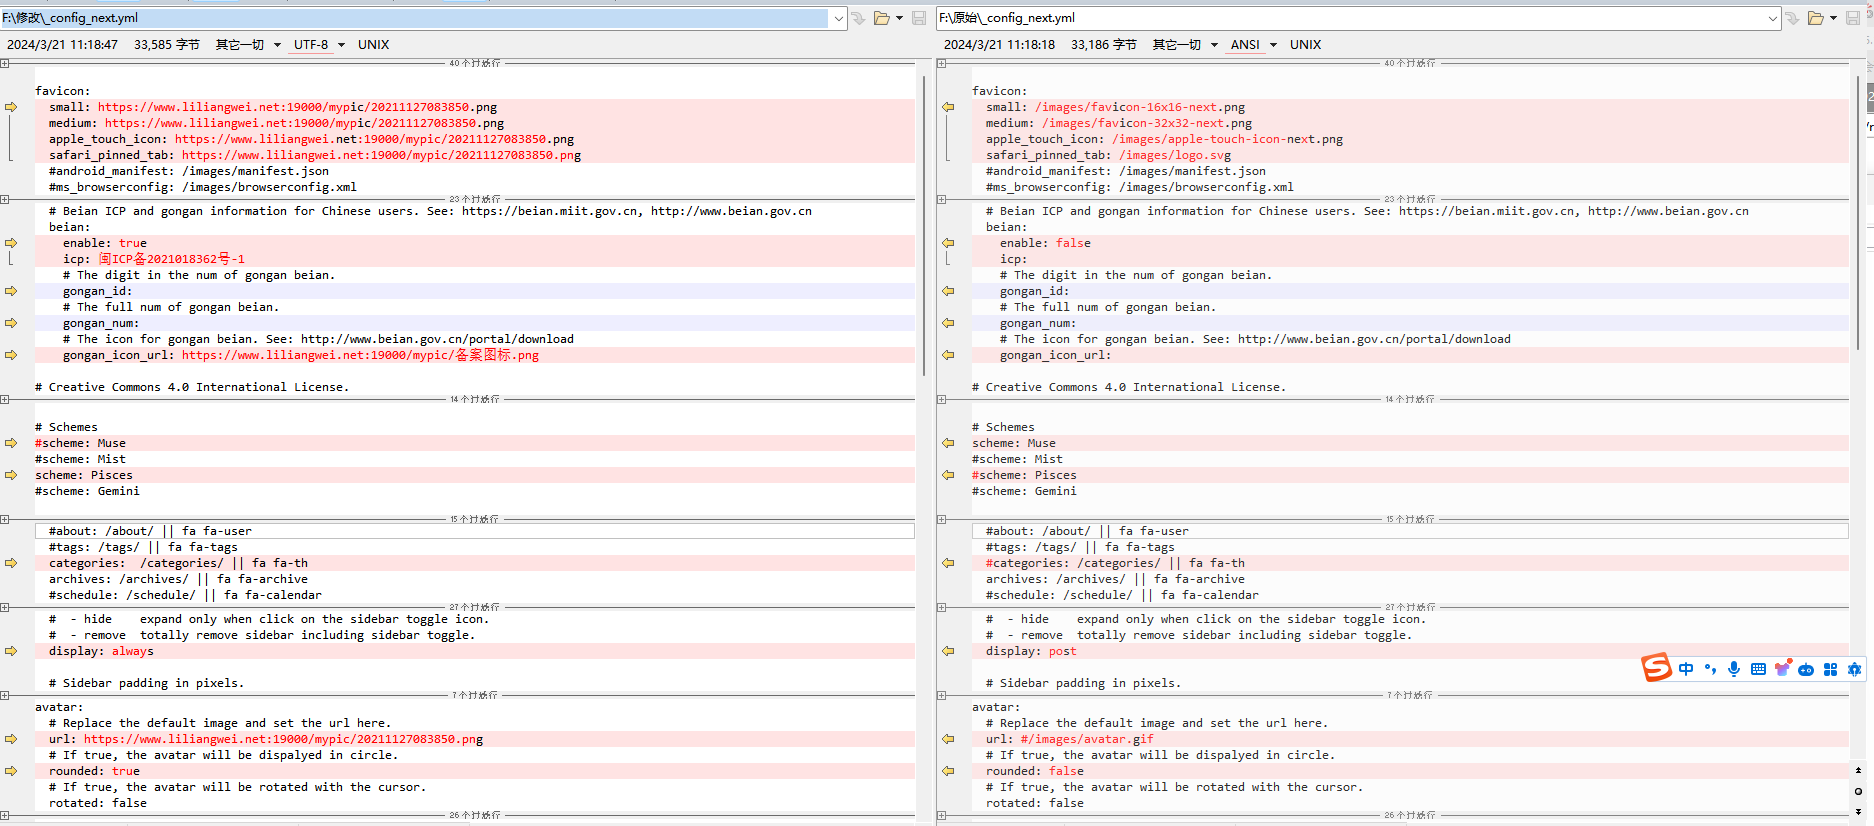Copy left avatar url line to right
This screenshot has width=1874, height=826.
click(x=11, y=739)
